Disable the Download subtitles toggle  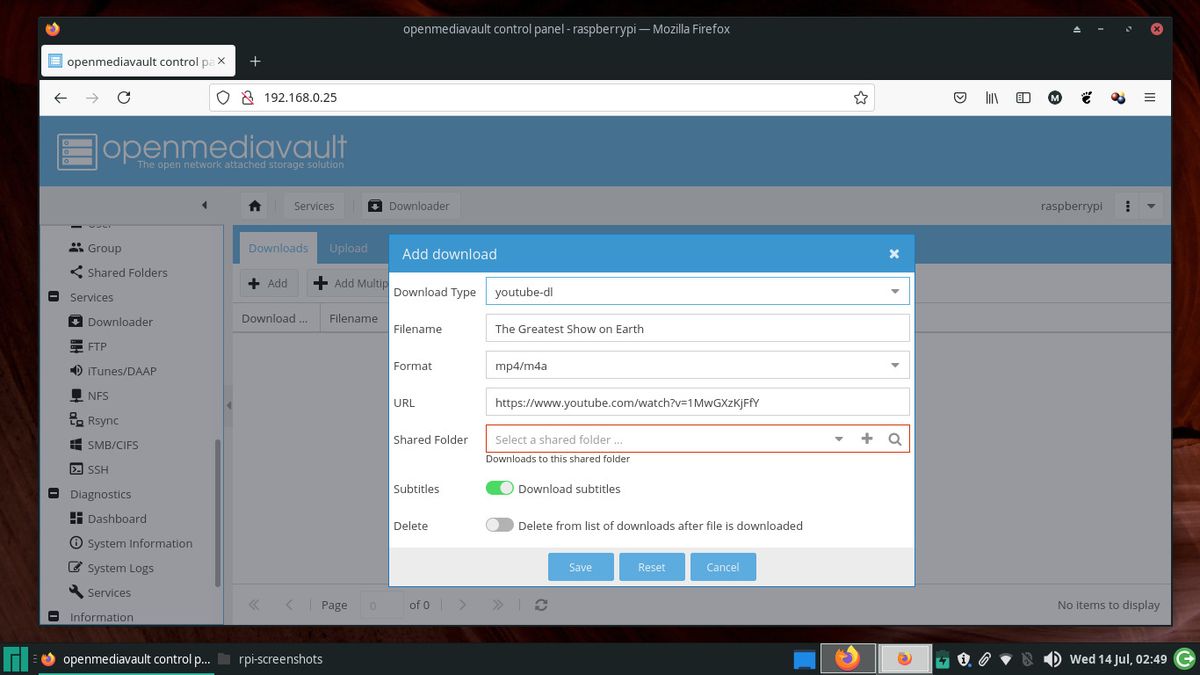point(500,488)
